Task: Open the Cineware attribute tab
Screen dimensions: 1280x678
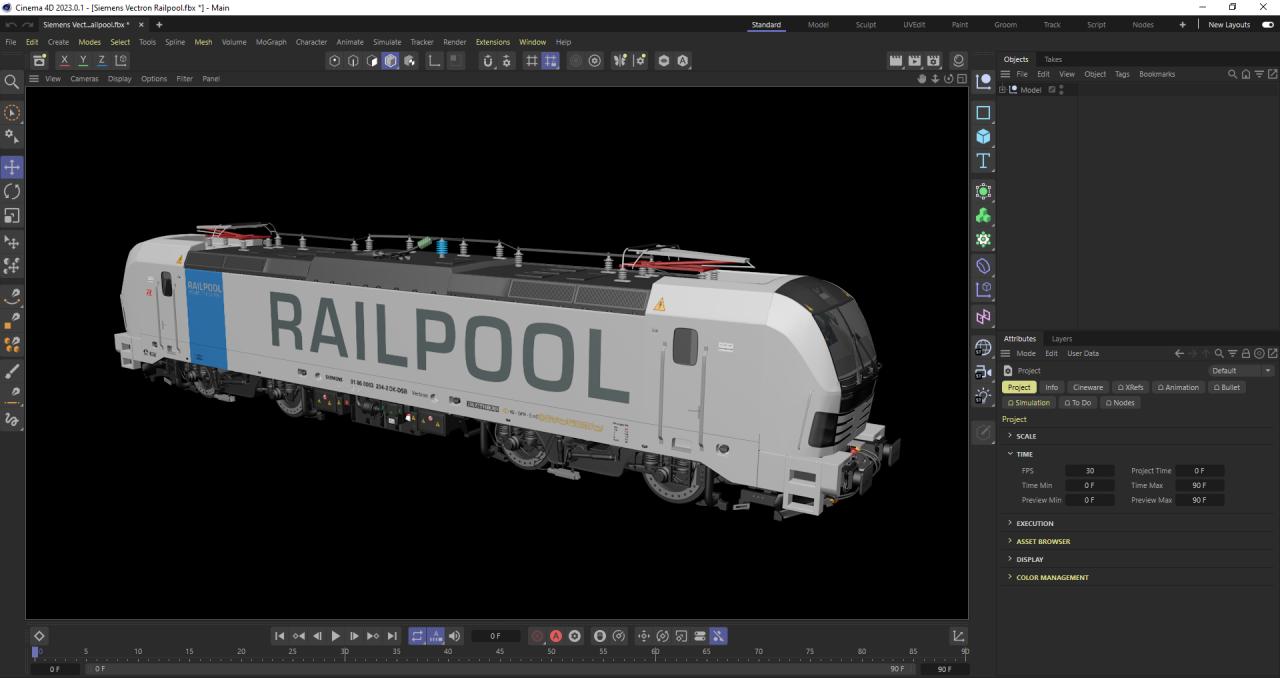Action: pos(1087,387)
